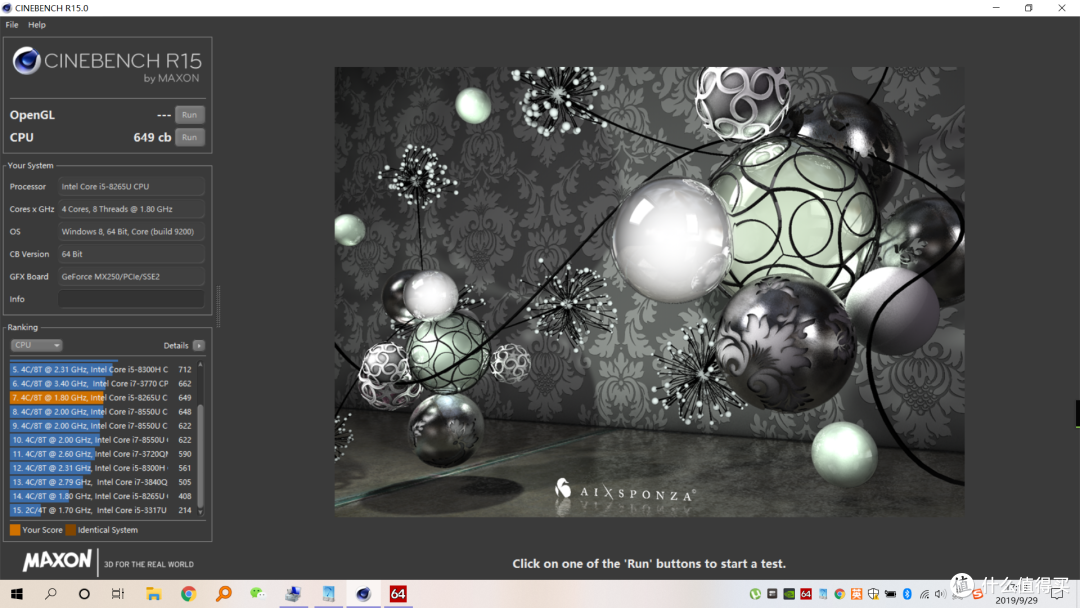Open the computer monitor taskbar app
Viewport: 1080px width, 608px height.
(x=293, y=594)
